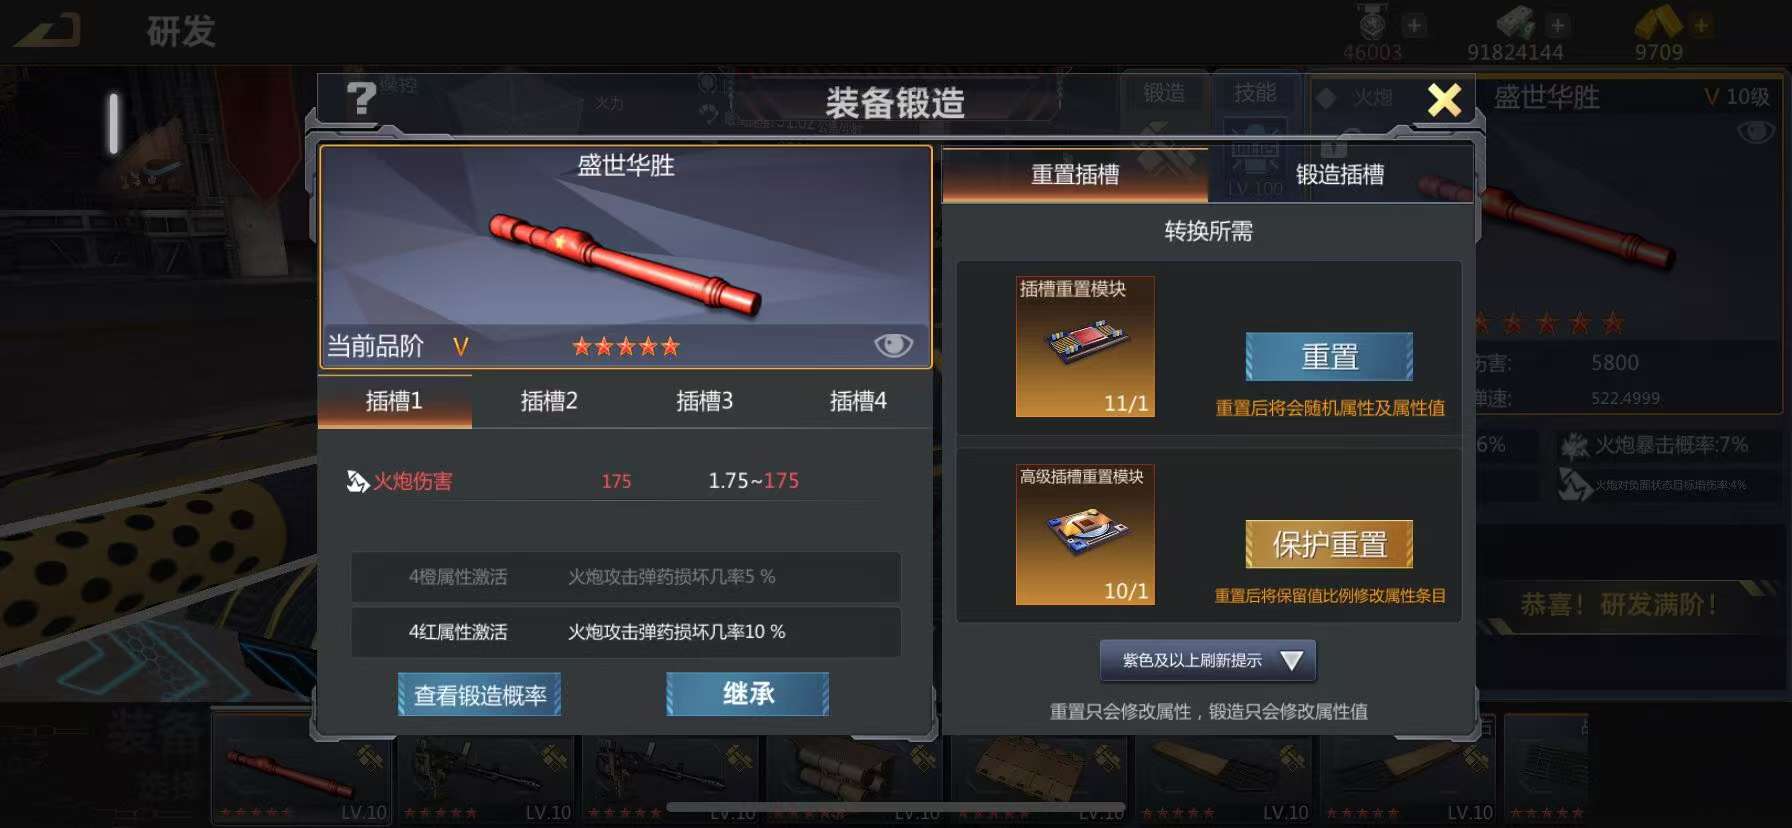Open the question mark help icon
1792x828 pixels.
(361, 99)
